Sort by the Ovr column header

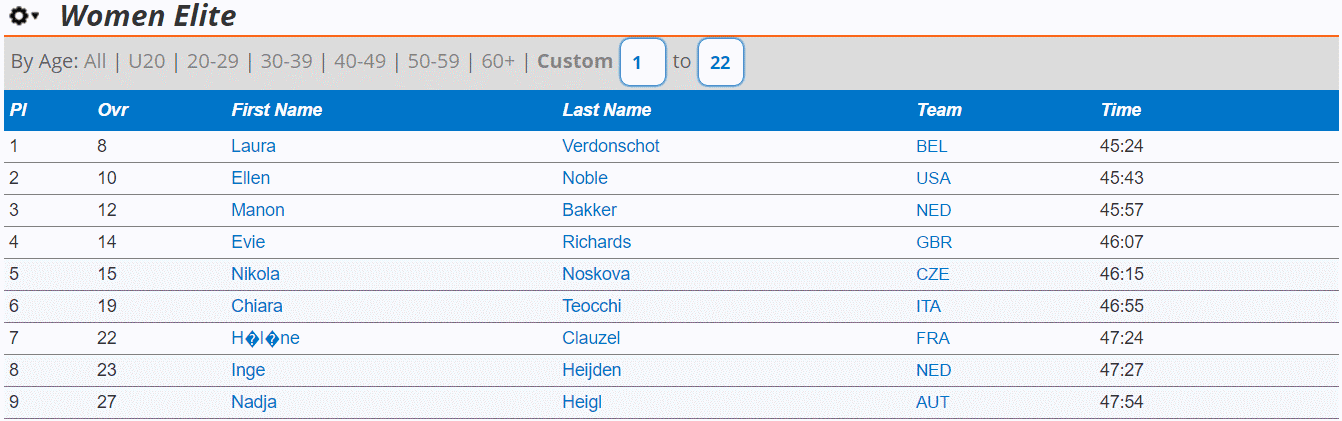pos(113,110)
